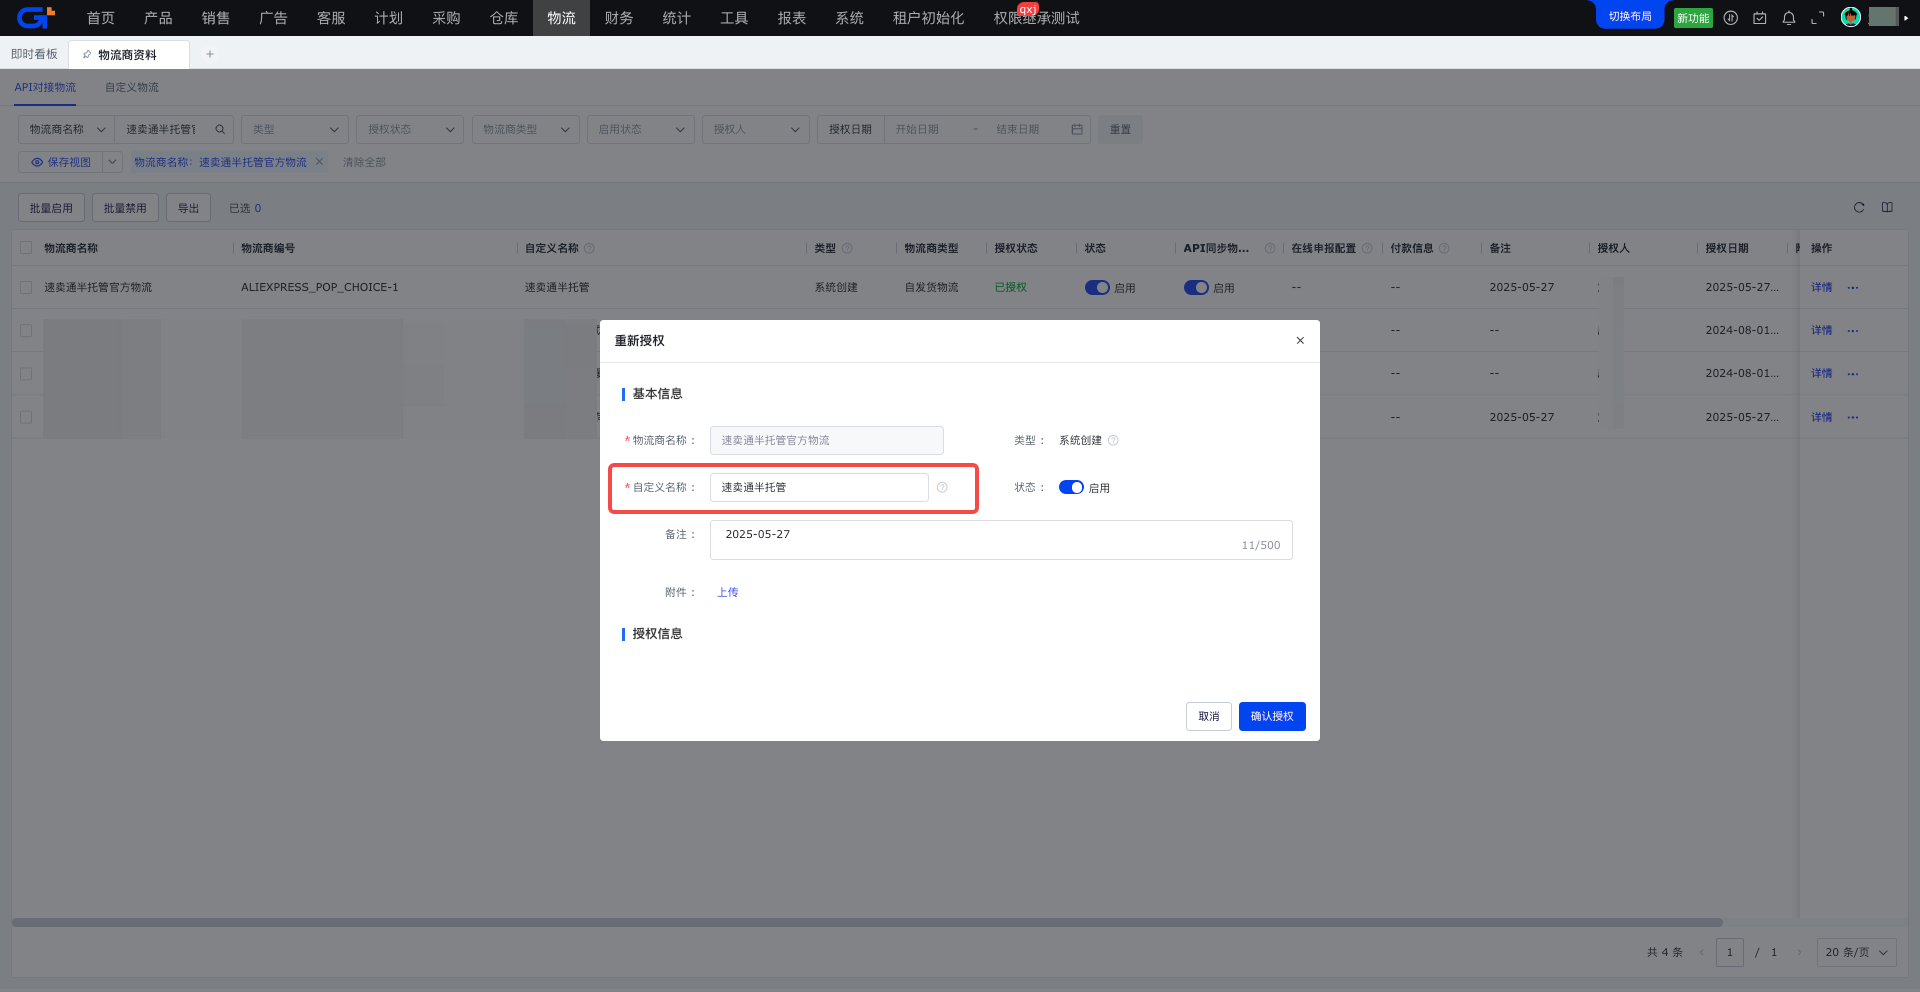Toggle the 状态 启用 switch in the dialog
This screenshot has height=992, width=1920.
coord(1071,487)
